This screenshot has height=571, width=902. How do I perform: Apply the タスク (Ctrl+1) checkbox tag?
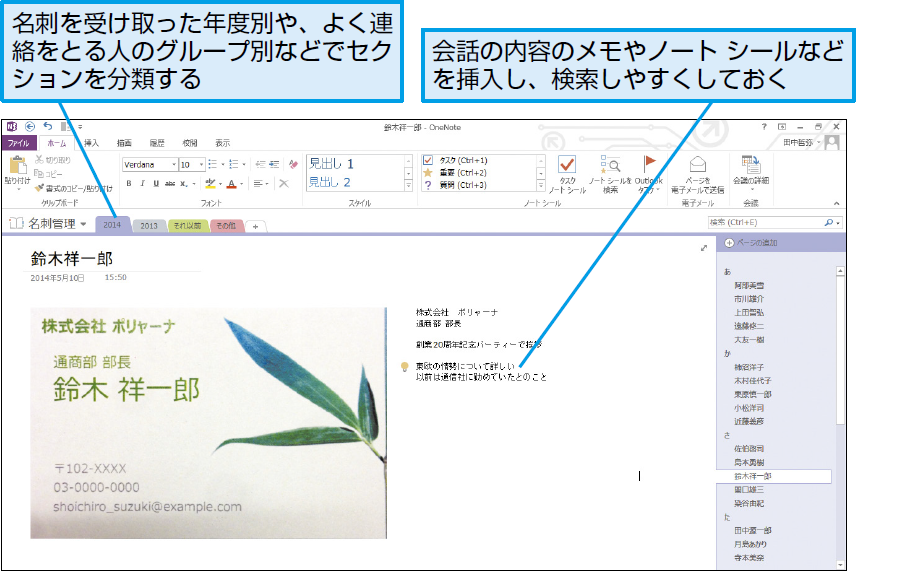click(x=455, y=160)
